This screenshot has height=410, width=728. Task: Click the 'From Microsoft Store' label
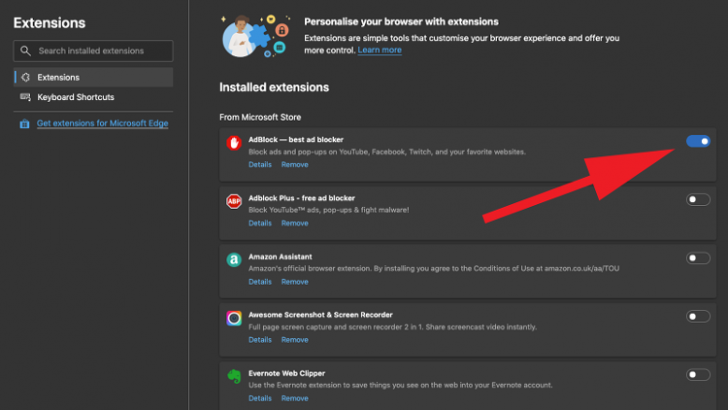(260, 117)
